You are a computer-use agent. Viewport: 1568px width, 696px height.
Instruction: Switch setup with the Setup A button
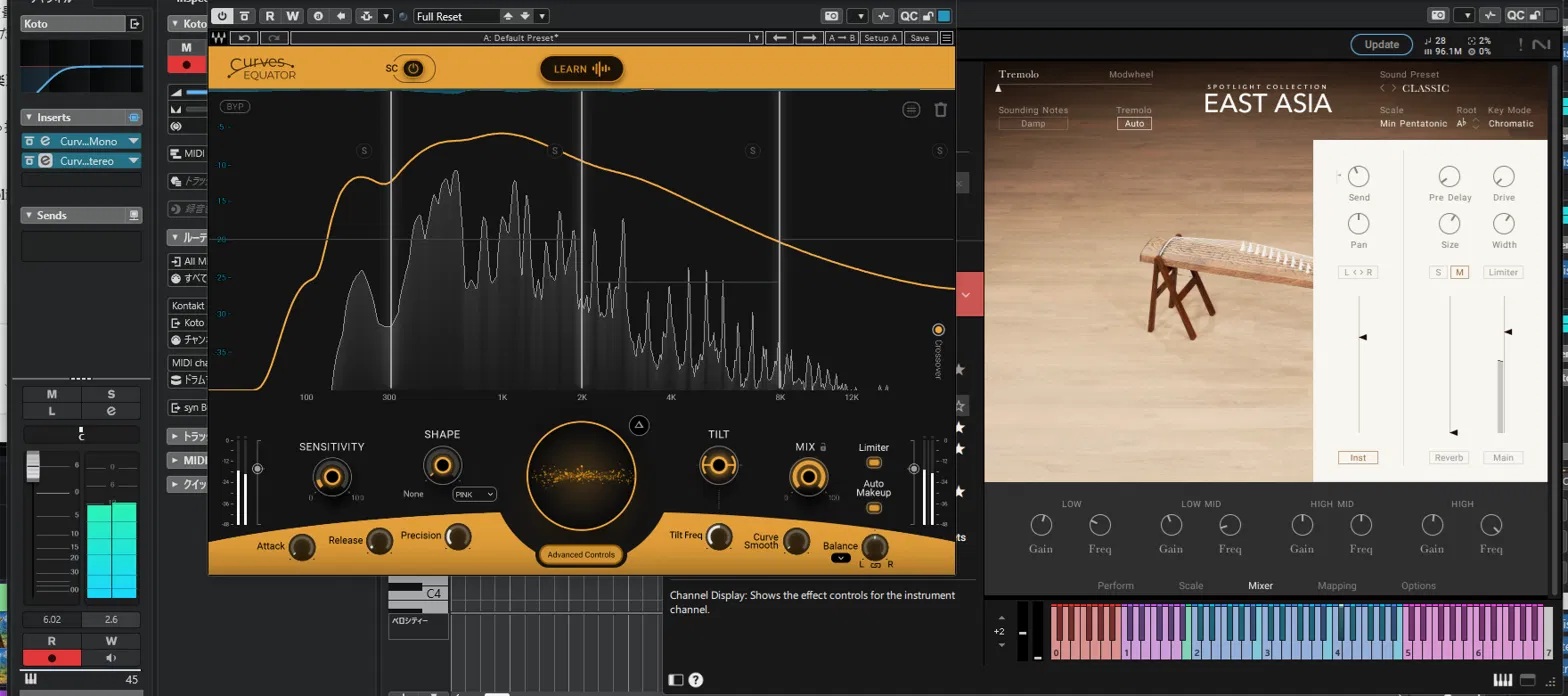pos(880,38)
